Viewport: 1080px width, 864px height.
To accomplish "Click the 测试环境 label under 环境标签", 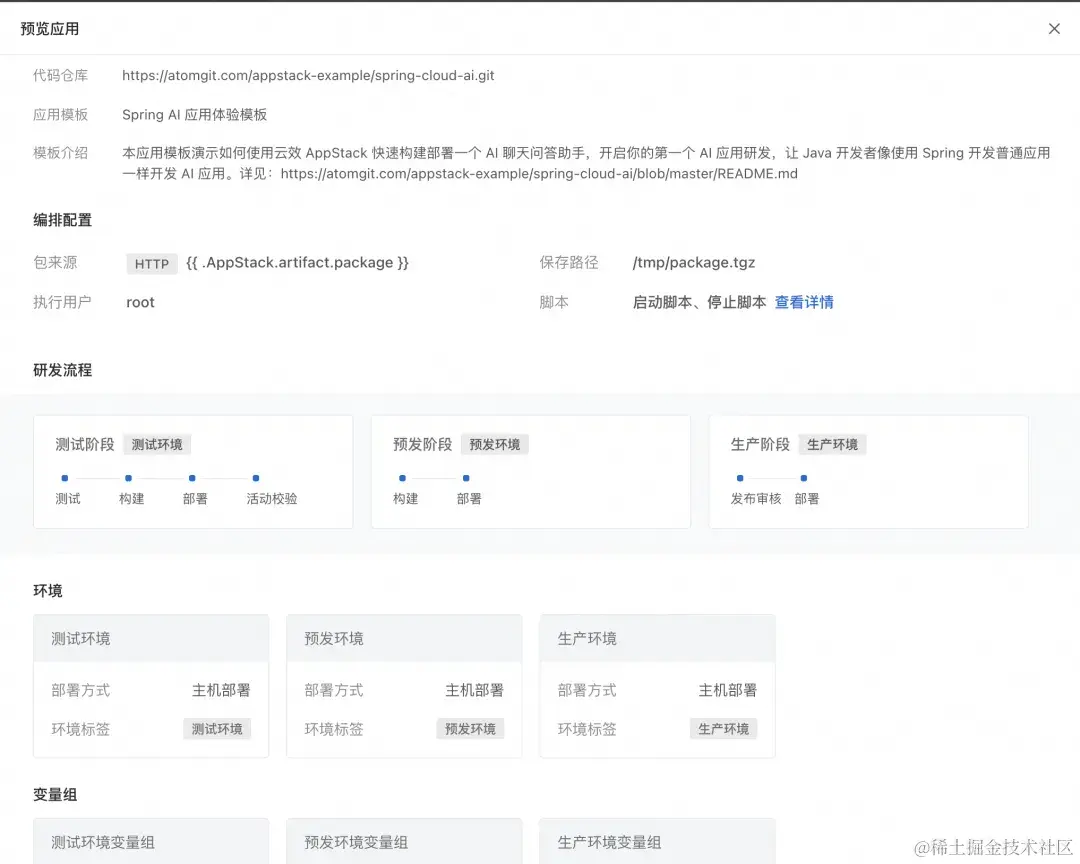I will click(x=218, y=729).
